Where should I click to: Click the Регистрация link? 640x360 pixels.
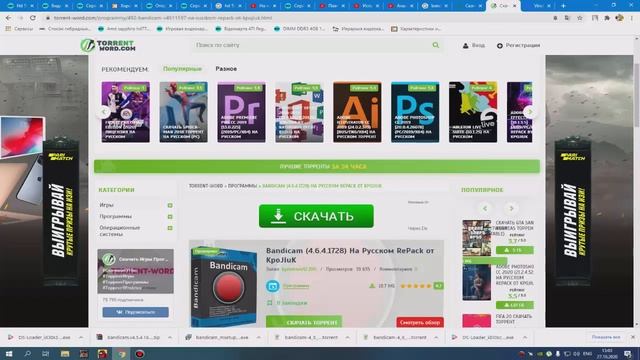(x=518, y=45)
